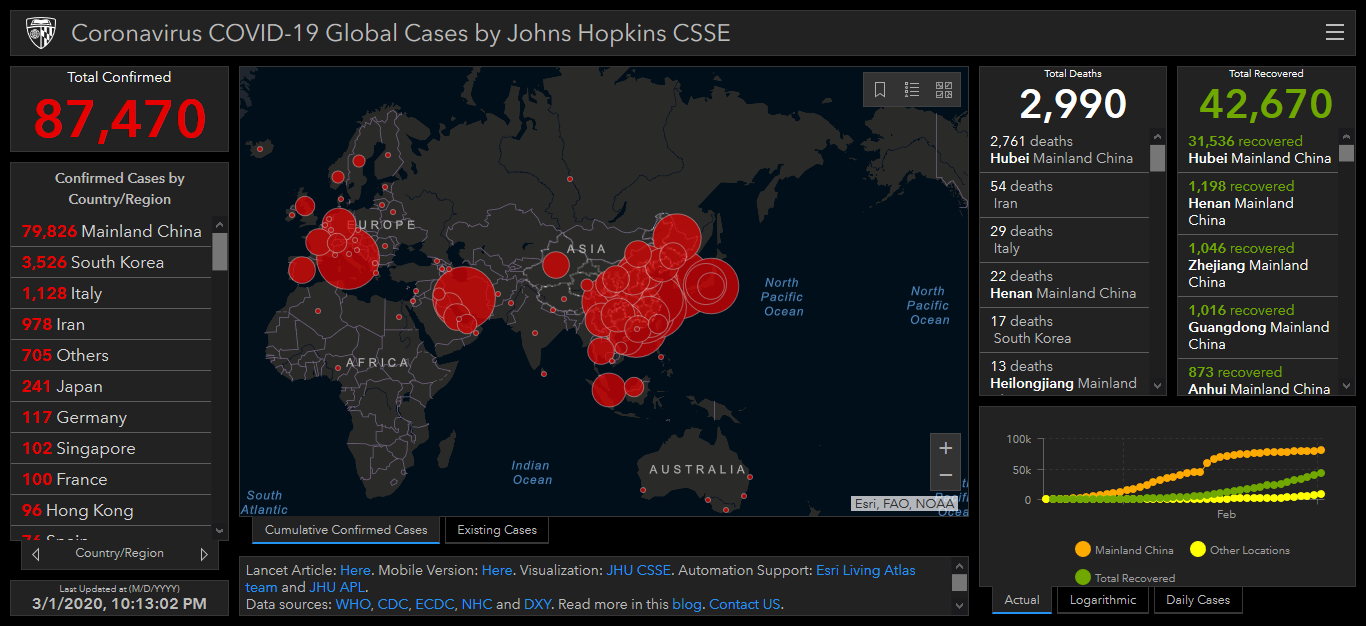Screen dimensions: 1366x626
Task: Open the ECDC data source link
Action: (435, 604)
